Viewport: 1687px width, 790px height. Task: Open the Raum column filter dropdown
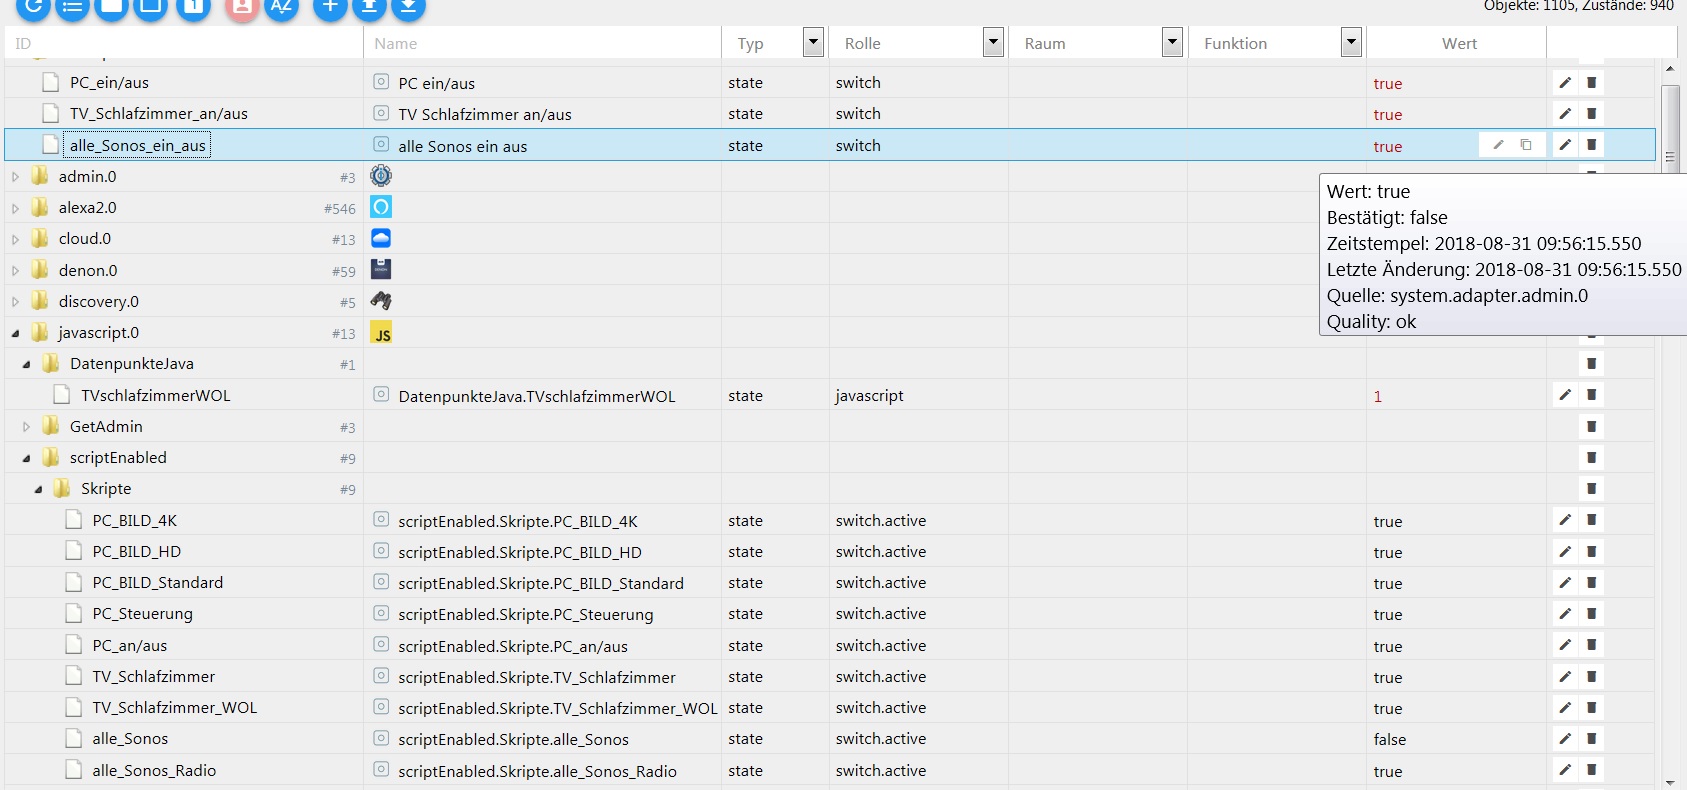(x=1172, y=42)
